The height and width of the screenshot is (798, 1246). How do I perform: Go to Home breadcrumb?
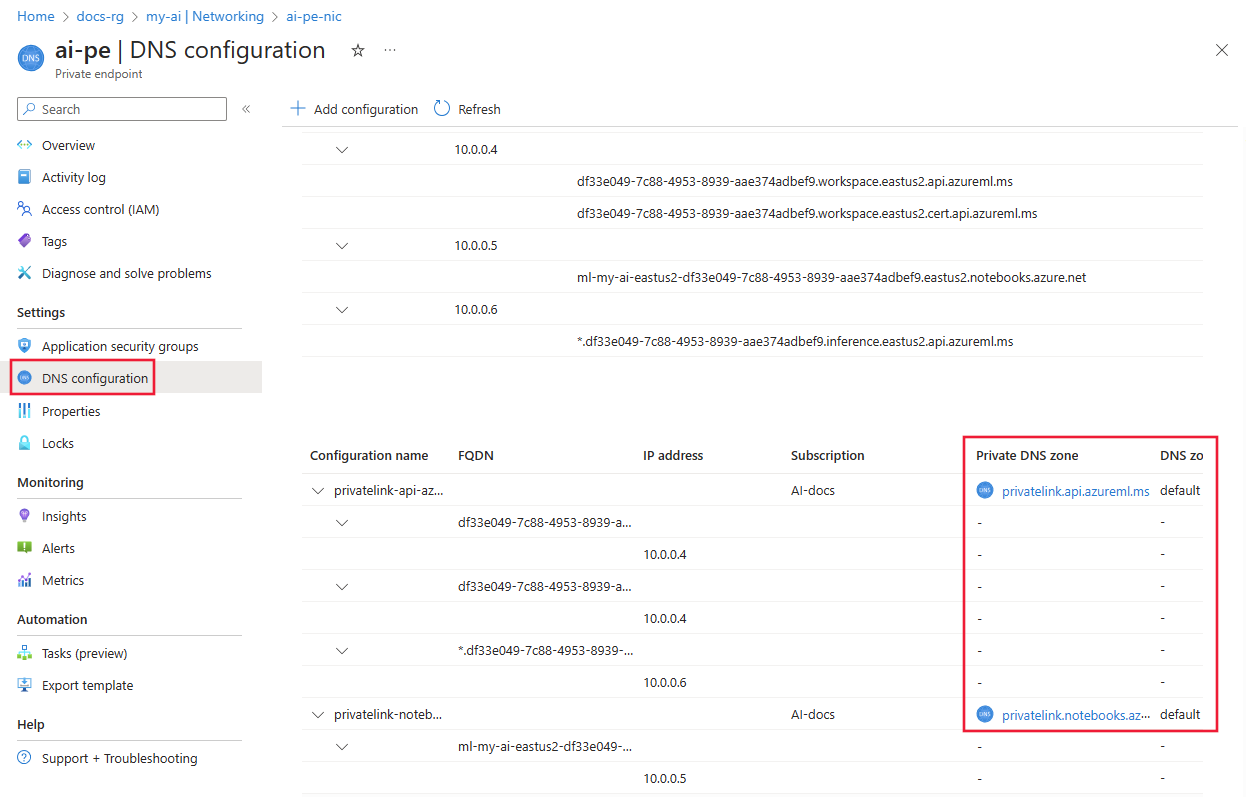click(x=36, y=16)
